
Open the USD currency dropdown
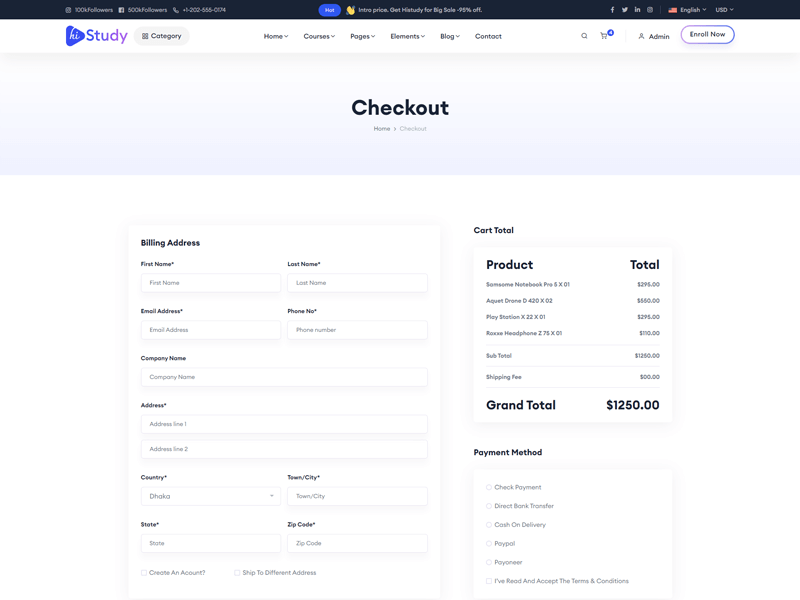click(x=724, y=10)
